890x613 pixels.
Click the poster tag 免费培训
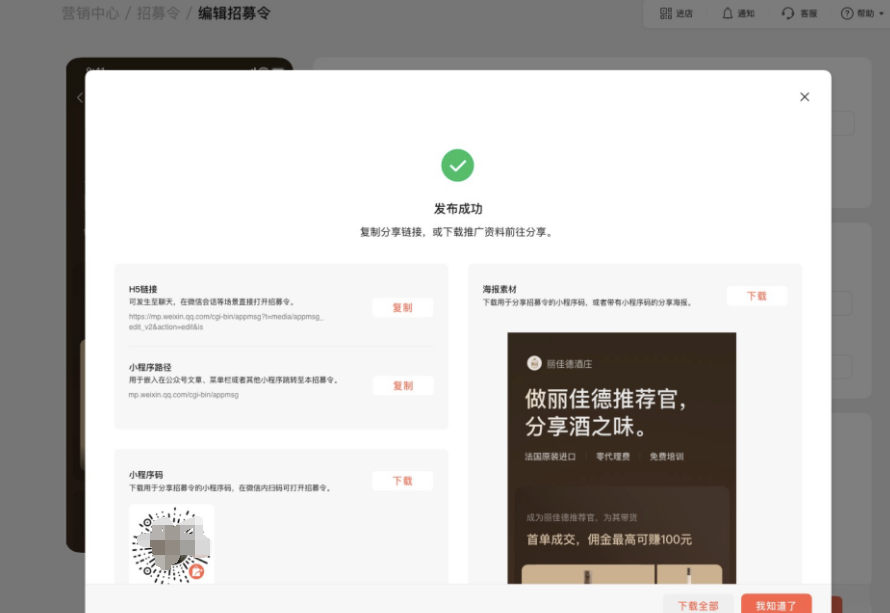(x=666, y=457)
